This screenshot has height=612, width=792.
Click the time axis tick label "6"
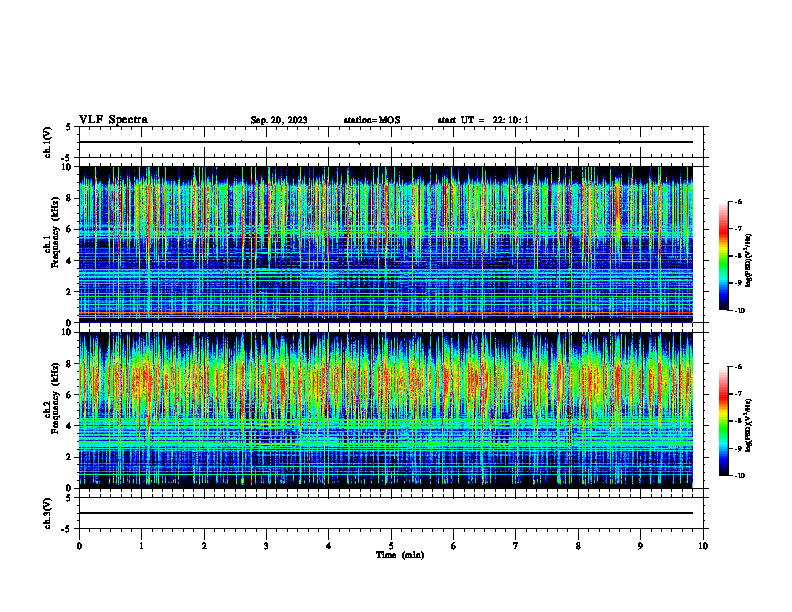(x=454, y=546)
